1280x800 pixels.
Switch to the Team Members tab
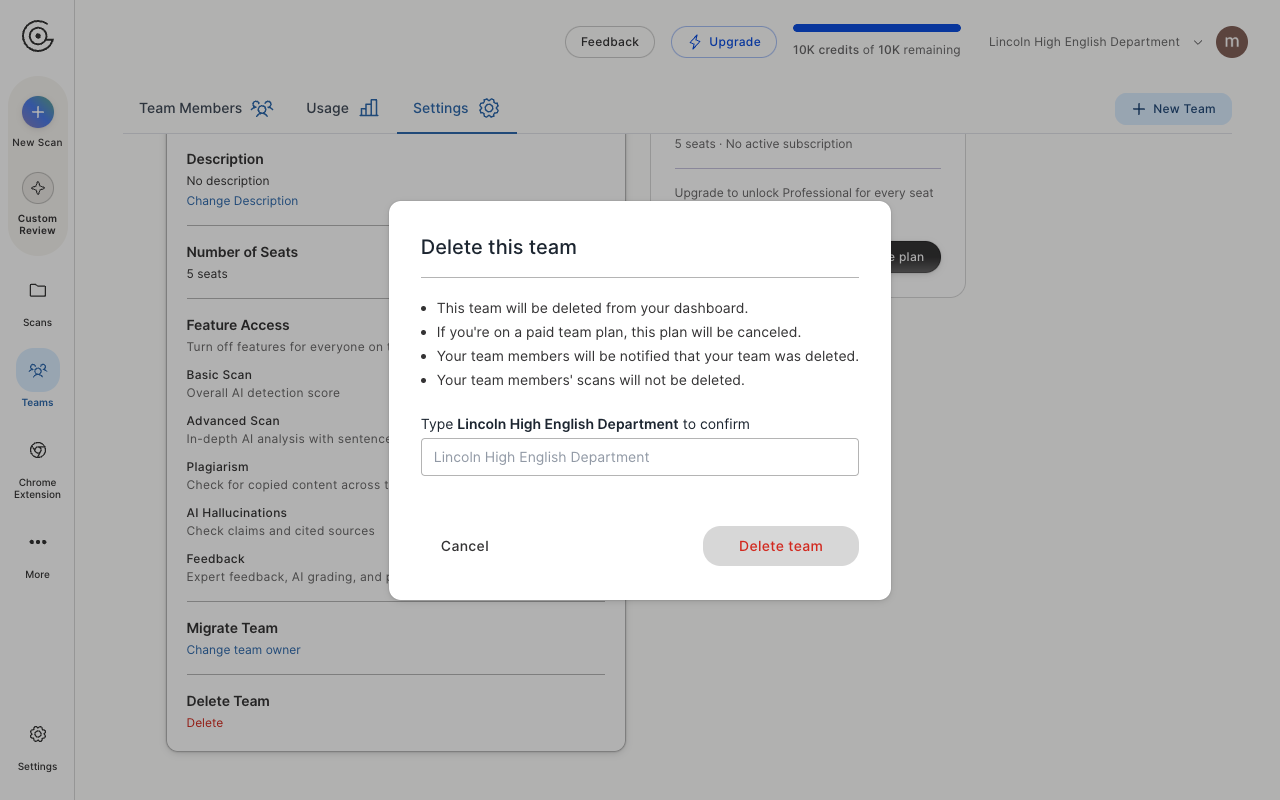(206, 108)
